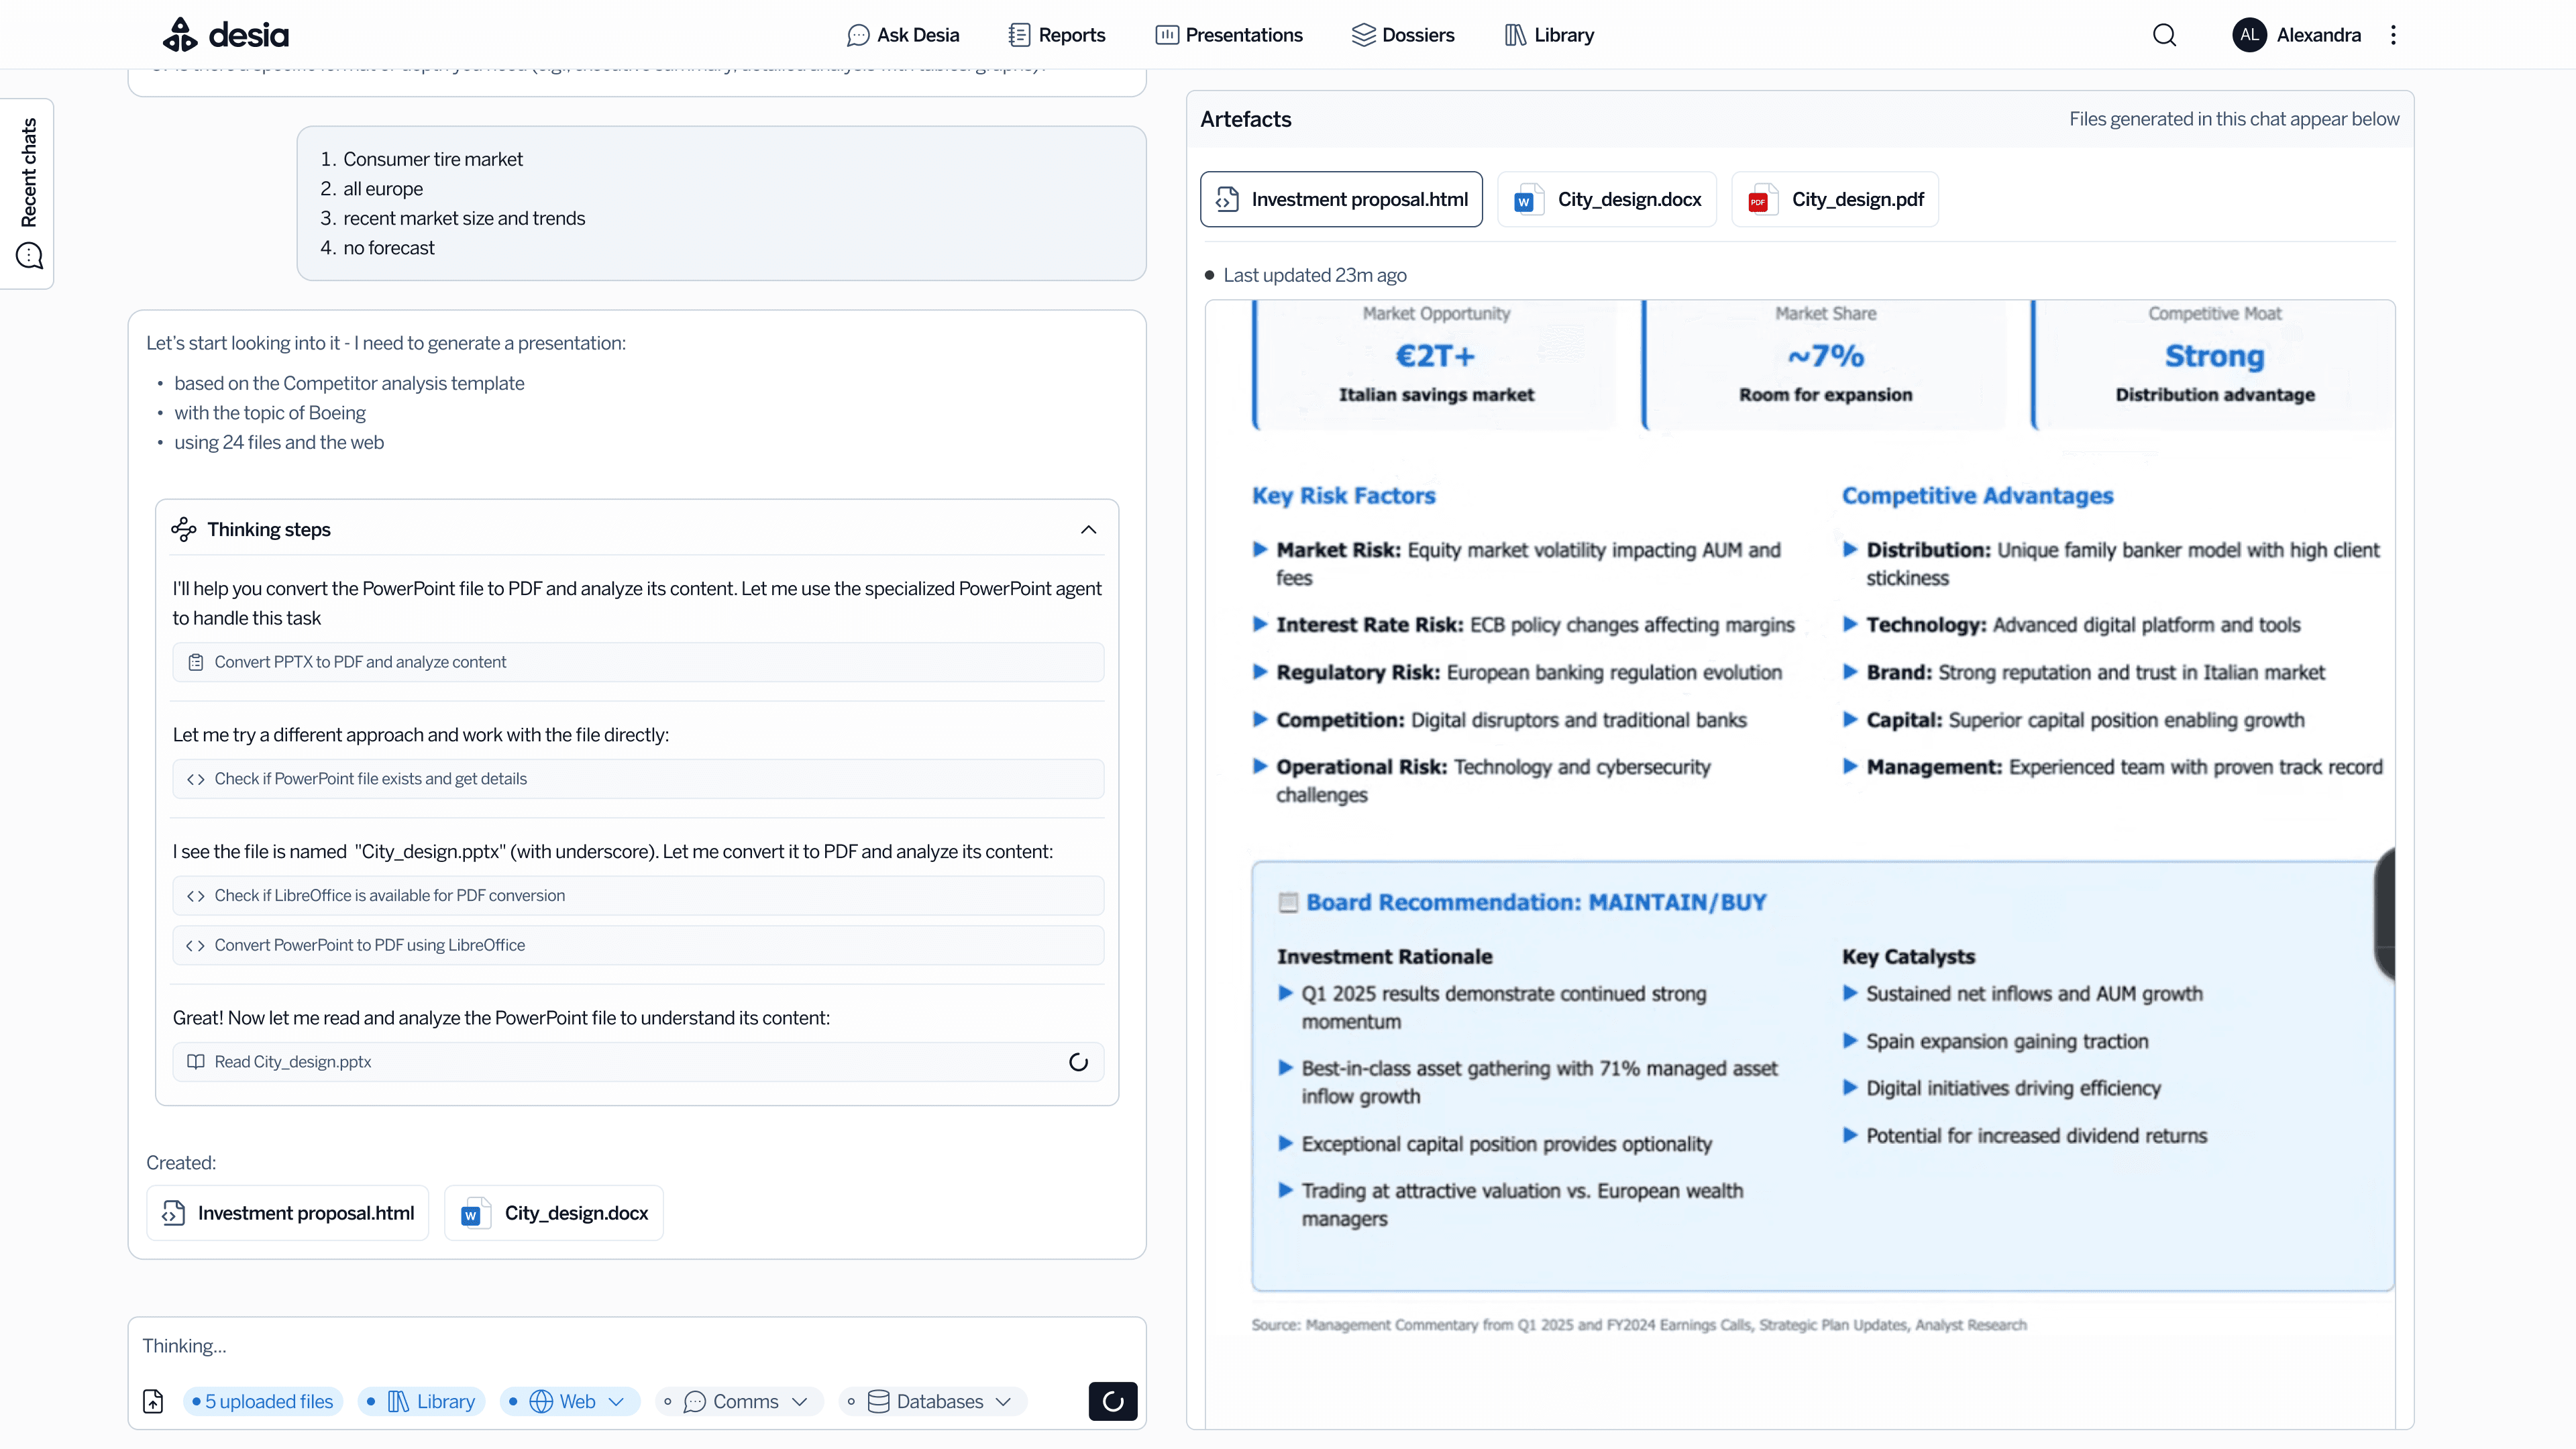Click the upload file icon in composer
The height and width of the screenshot is (1449, 2576).
153,1401
